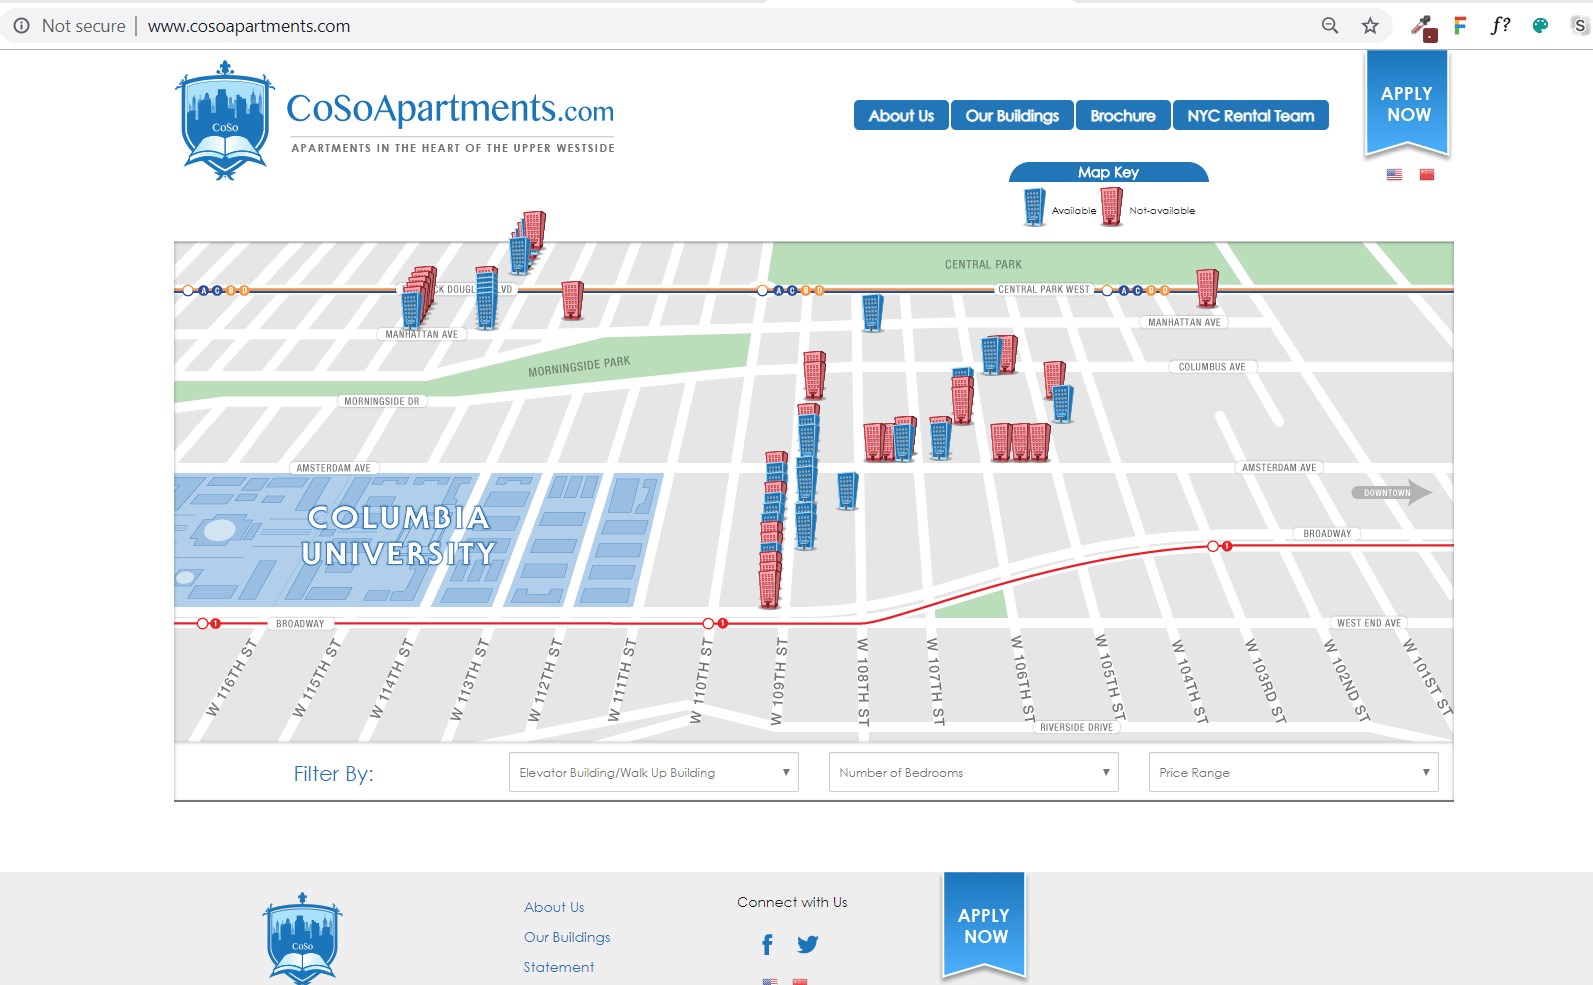Click the W 116TH ST street label

click(x=231, y=678)
